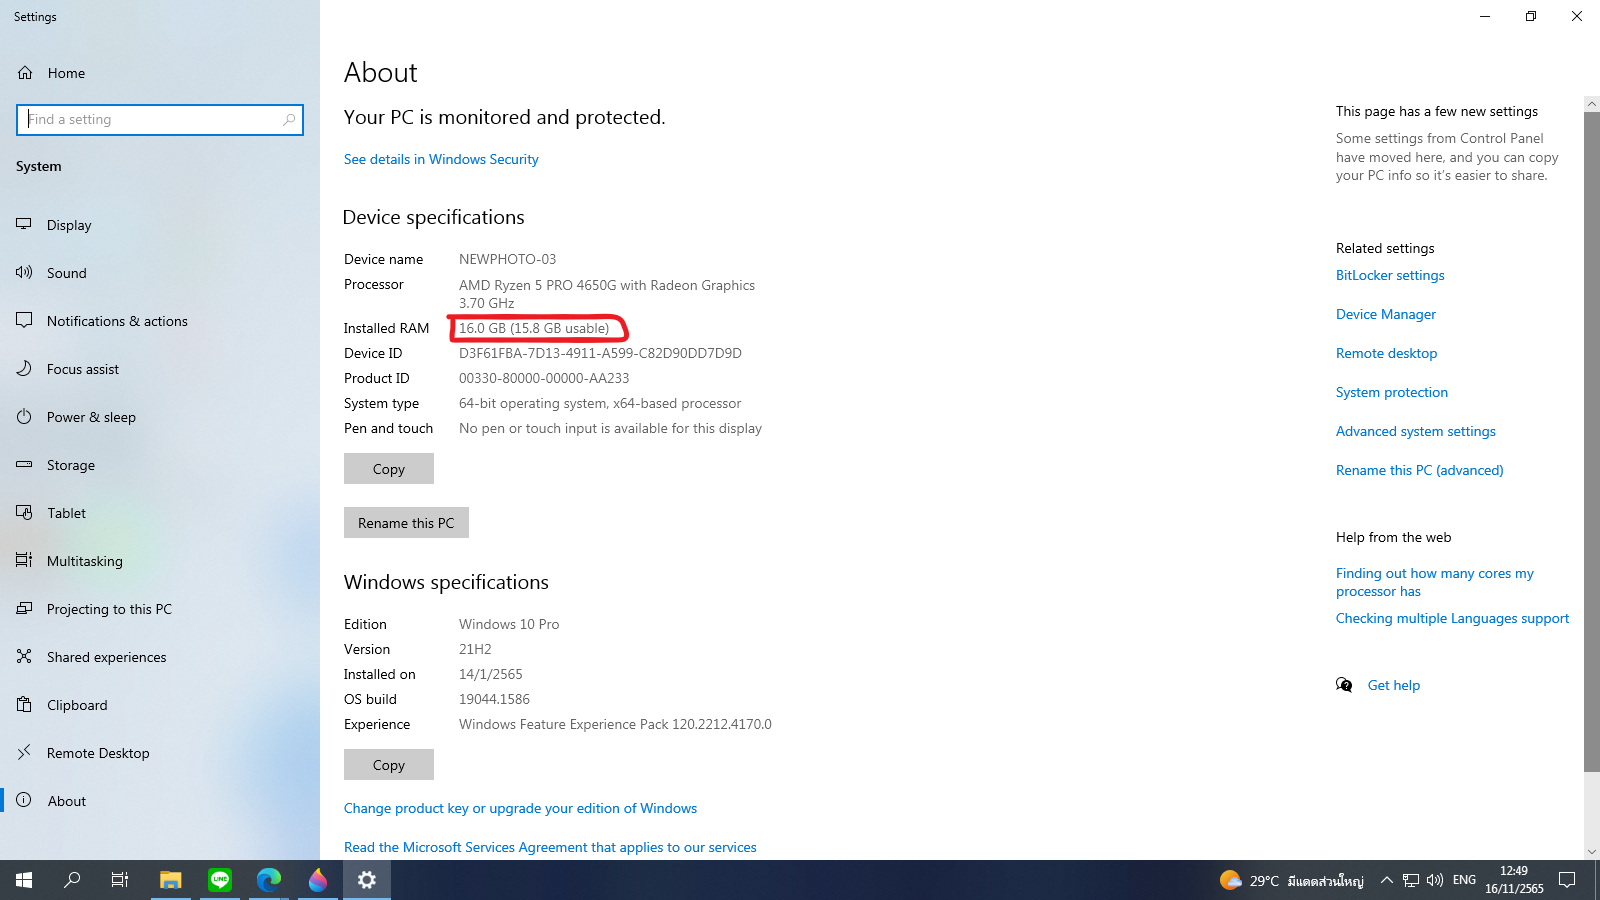This screenshot has height=900, width=1600.
Task: Open Multitasking settings
Action: pyautogui.click(x=84, y=561)
